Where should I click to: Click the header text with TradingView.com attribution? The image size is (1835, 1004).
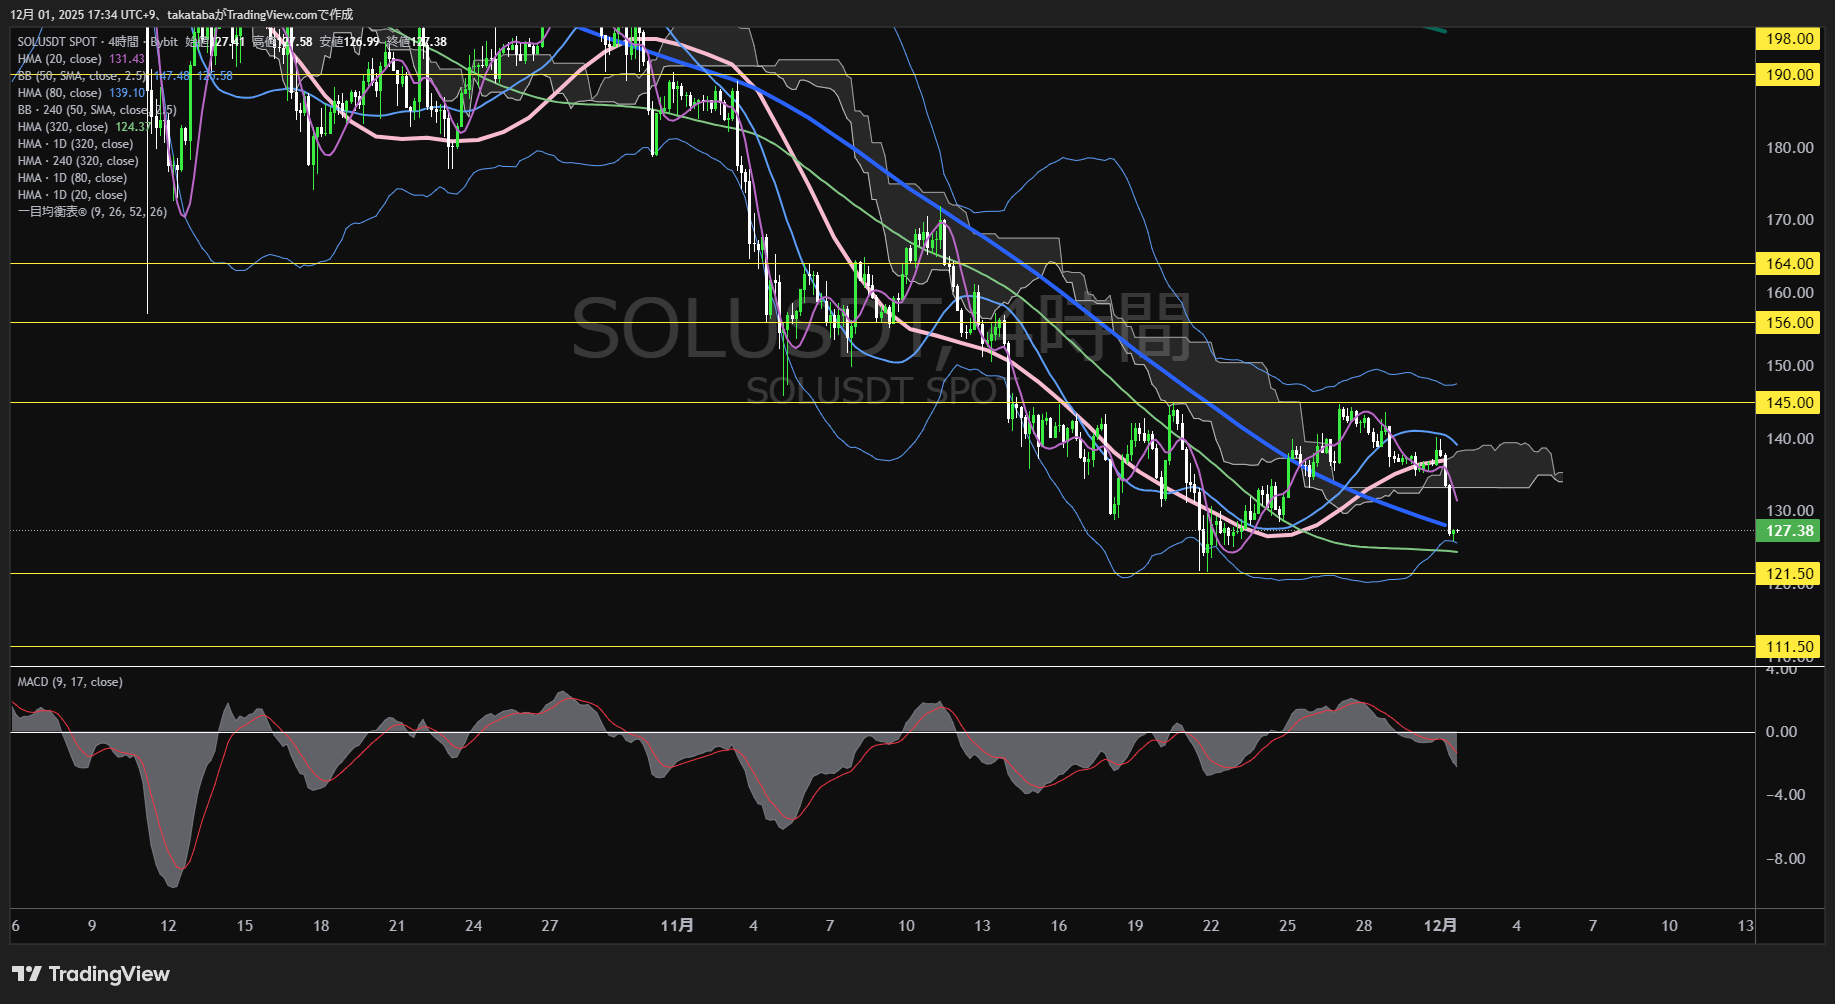181,15
